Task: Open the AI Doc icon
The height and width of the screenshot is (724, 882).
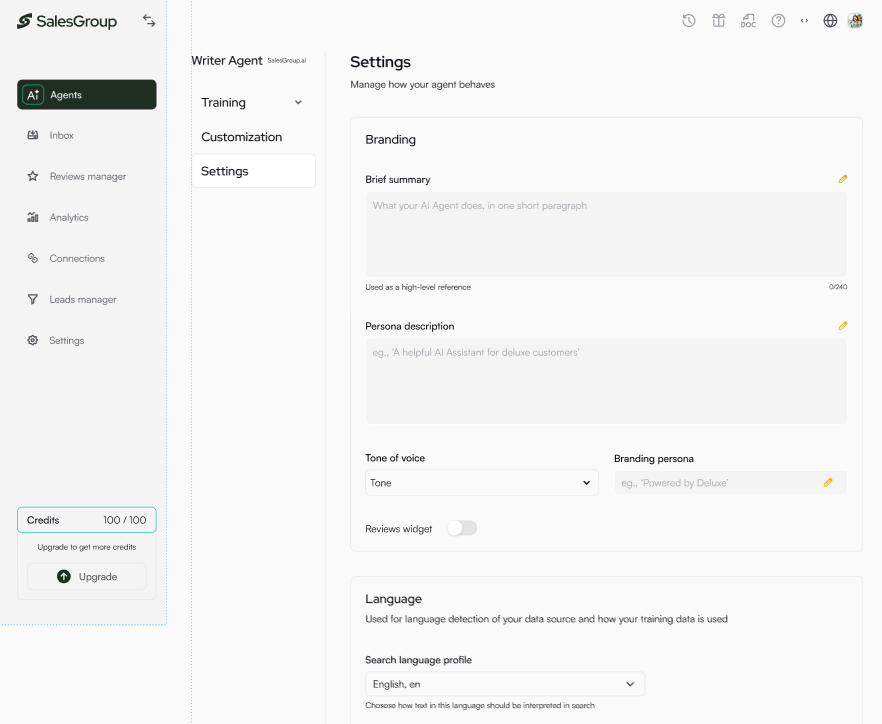Action: tap(748, 20)
